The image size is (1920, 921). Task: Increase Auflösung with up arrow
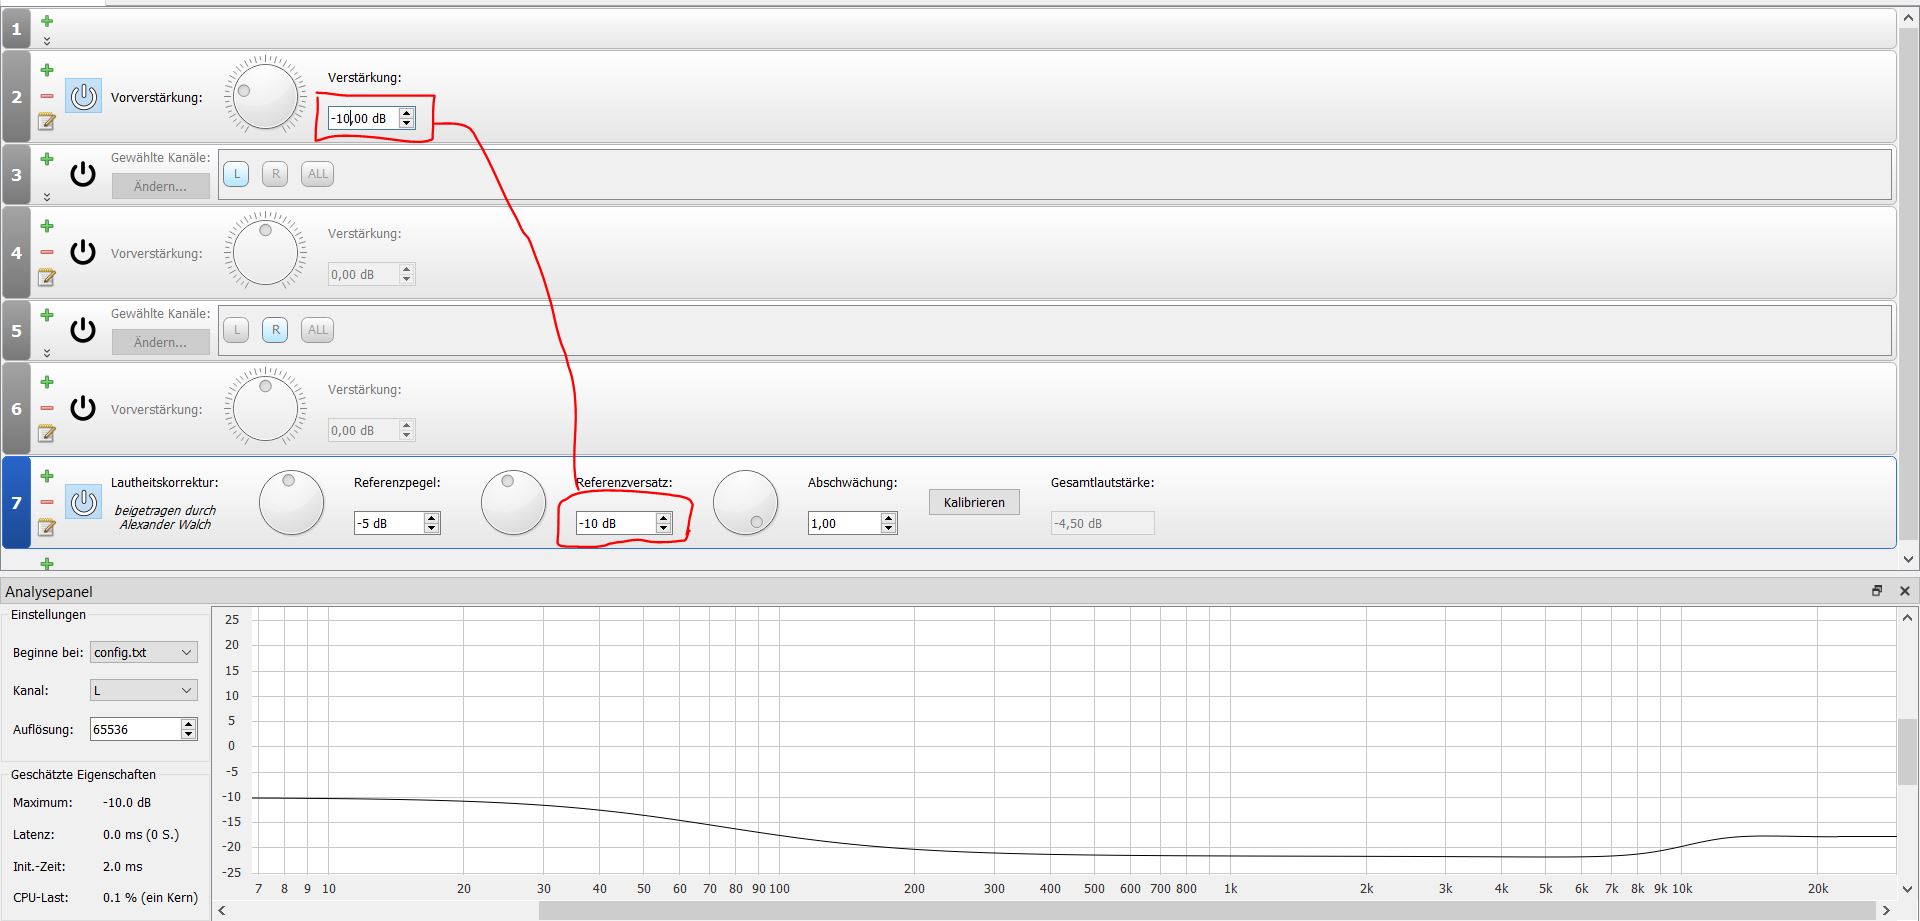(189, 724)
